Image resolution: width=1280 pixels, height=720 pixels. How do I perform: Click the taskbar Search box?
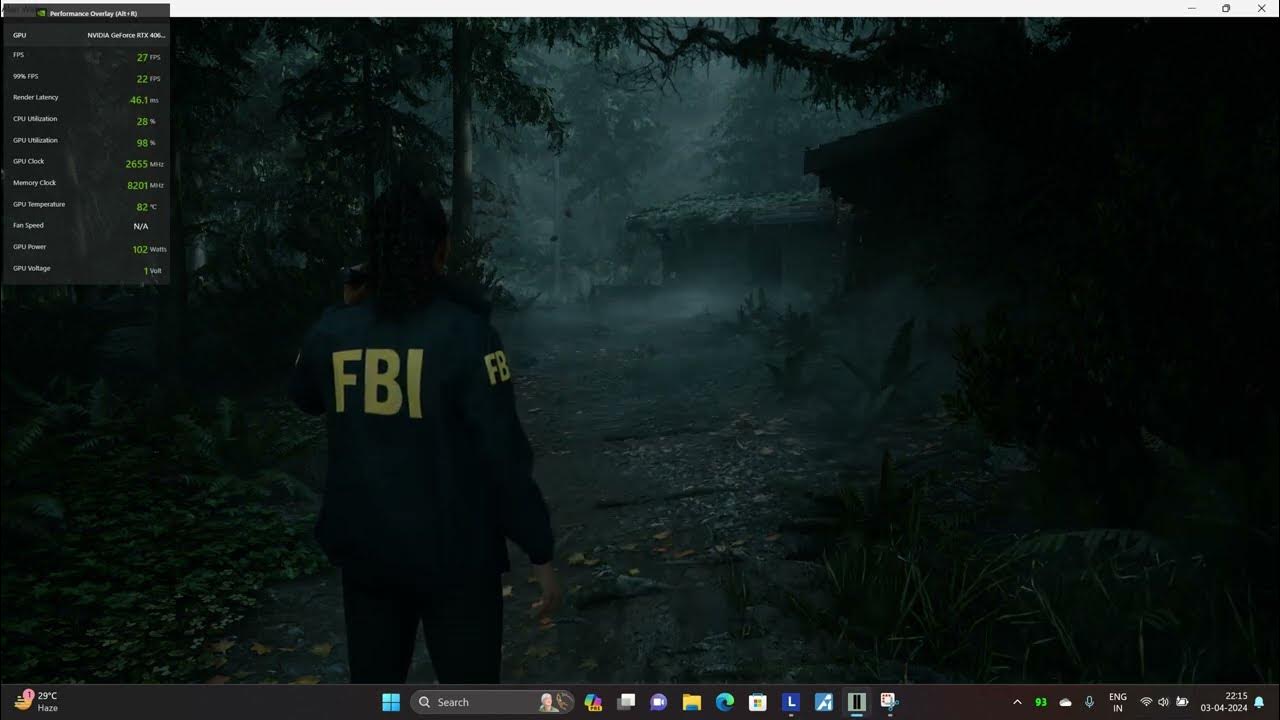point(493,702)
